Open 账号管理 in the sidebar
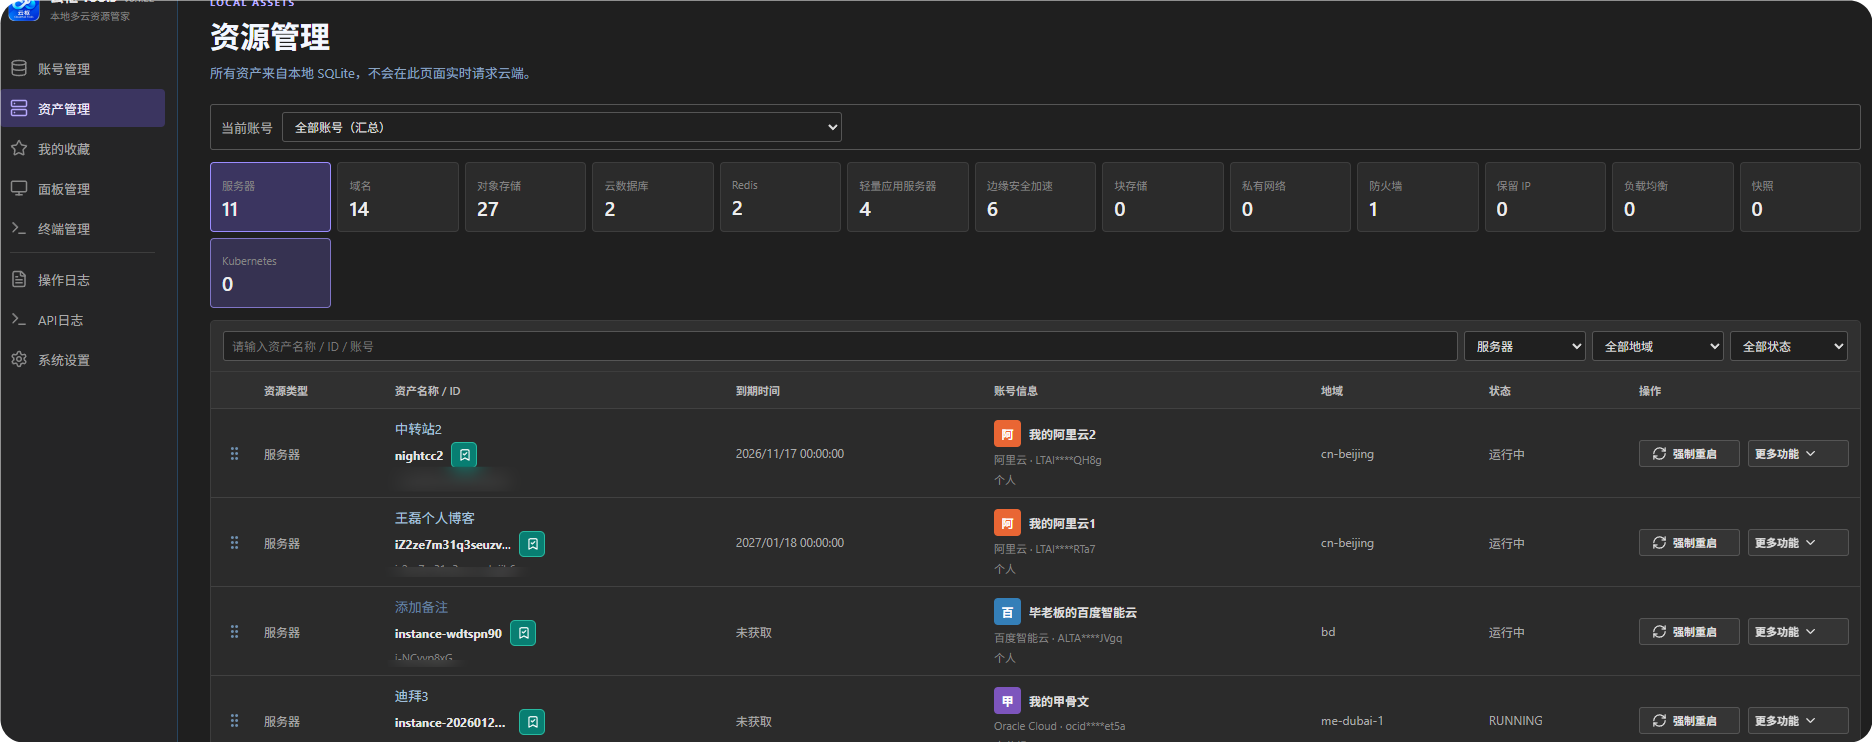The image size is (1872, 742). (x=83, y=69)
